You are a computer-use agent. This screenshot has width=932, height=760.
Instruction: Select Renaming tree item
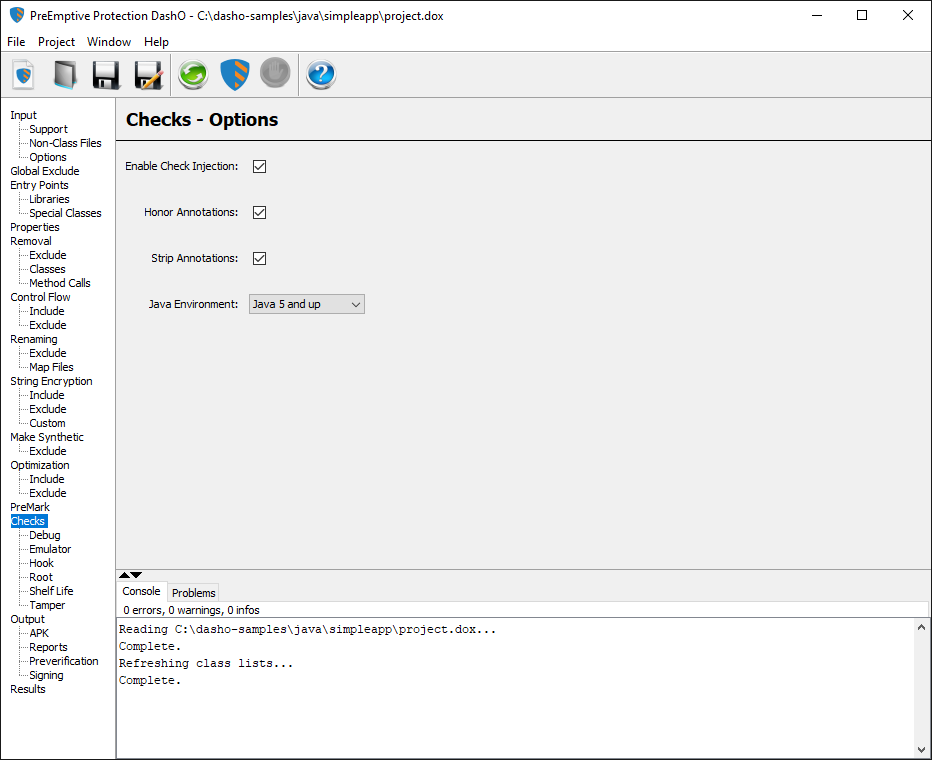click(34, 339)
